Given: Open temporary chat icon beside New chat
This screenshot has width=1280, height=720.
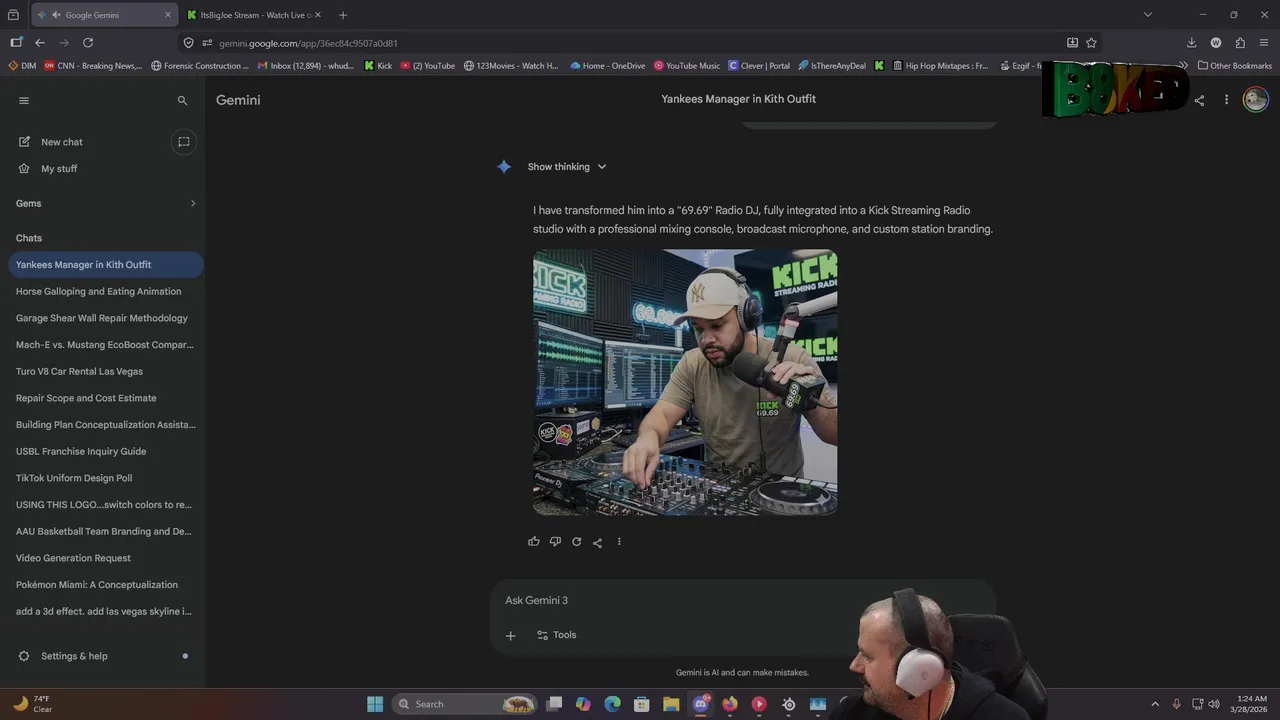Looking at the screenshot, I should (184, 142).
